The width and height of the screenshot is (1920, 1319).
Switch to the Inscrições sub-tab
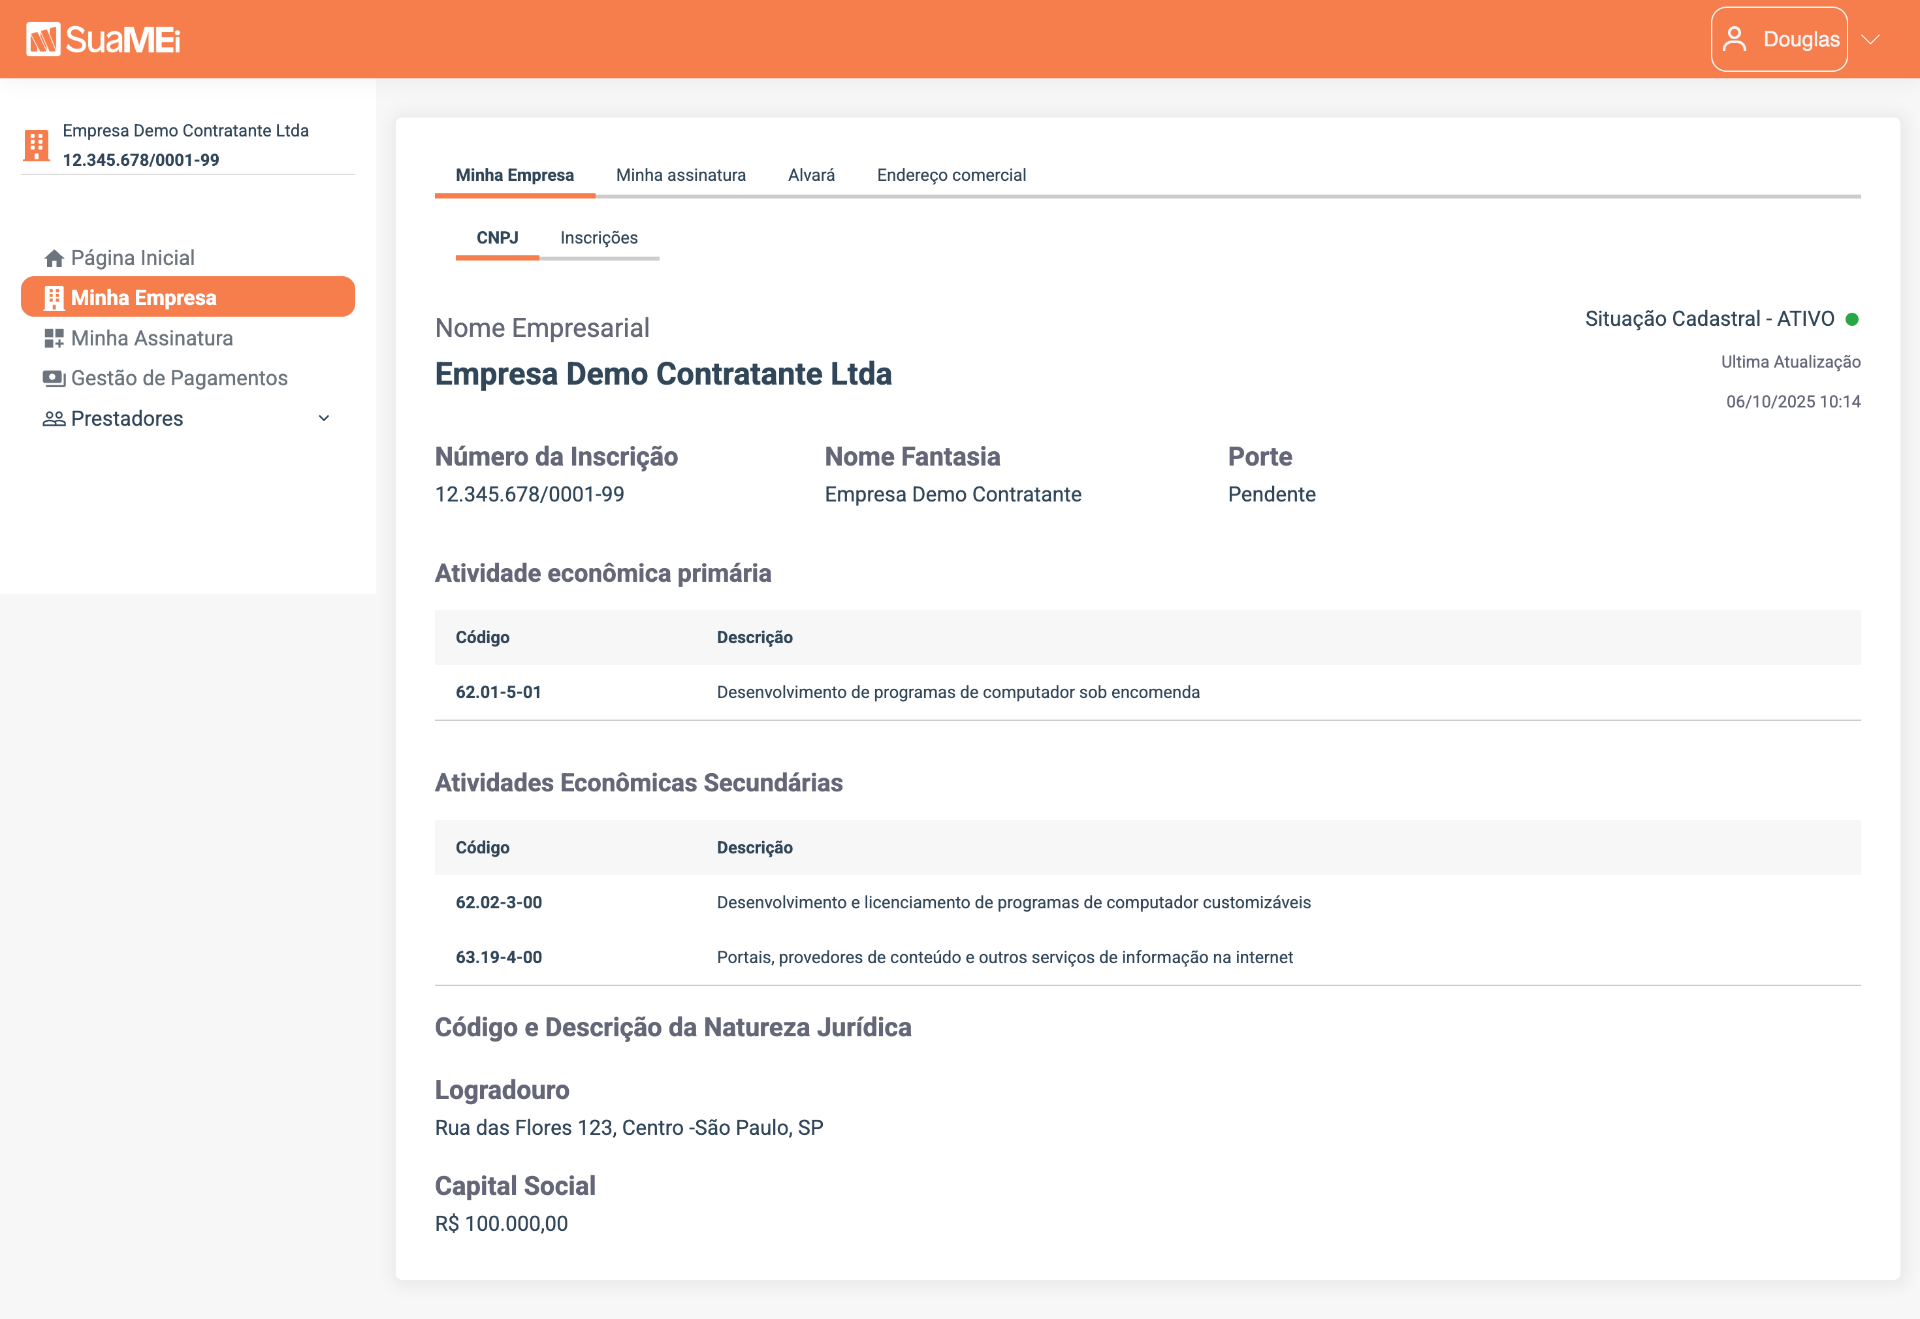(x=599, y=238)
